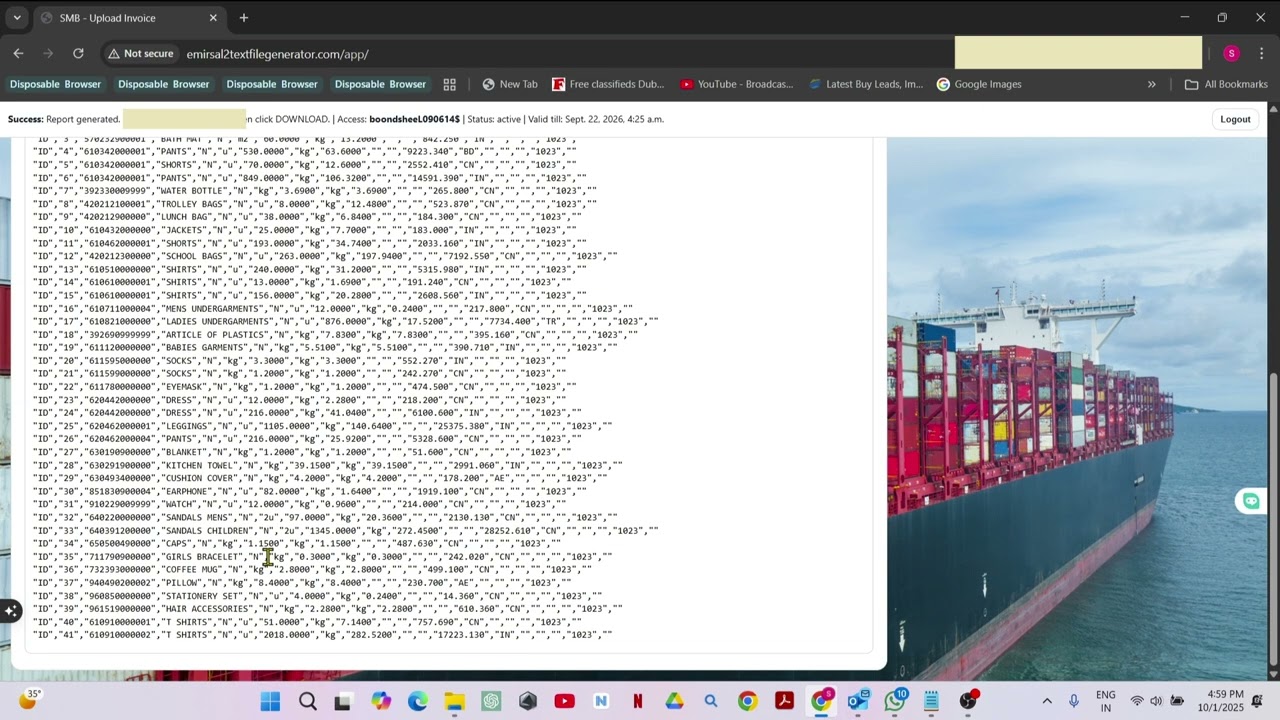Close the SMB - Upload Invoice tab
Screen dimensions: 1280x720
click(213, 18)
